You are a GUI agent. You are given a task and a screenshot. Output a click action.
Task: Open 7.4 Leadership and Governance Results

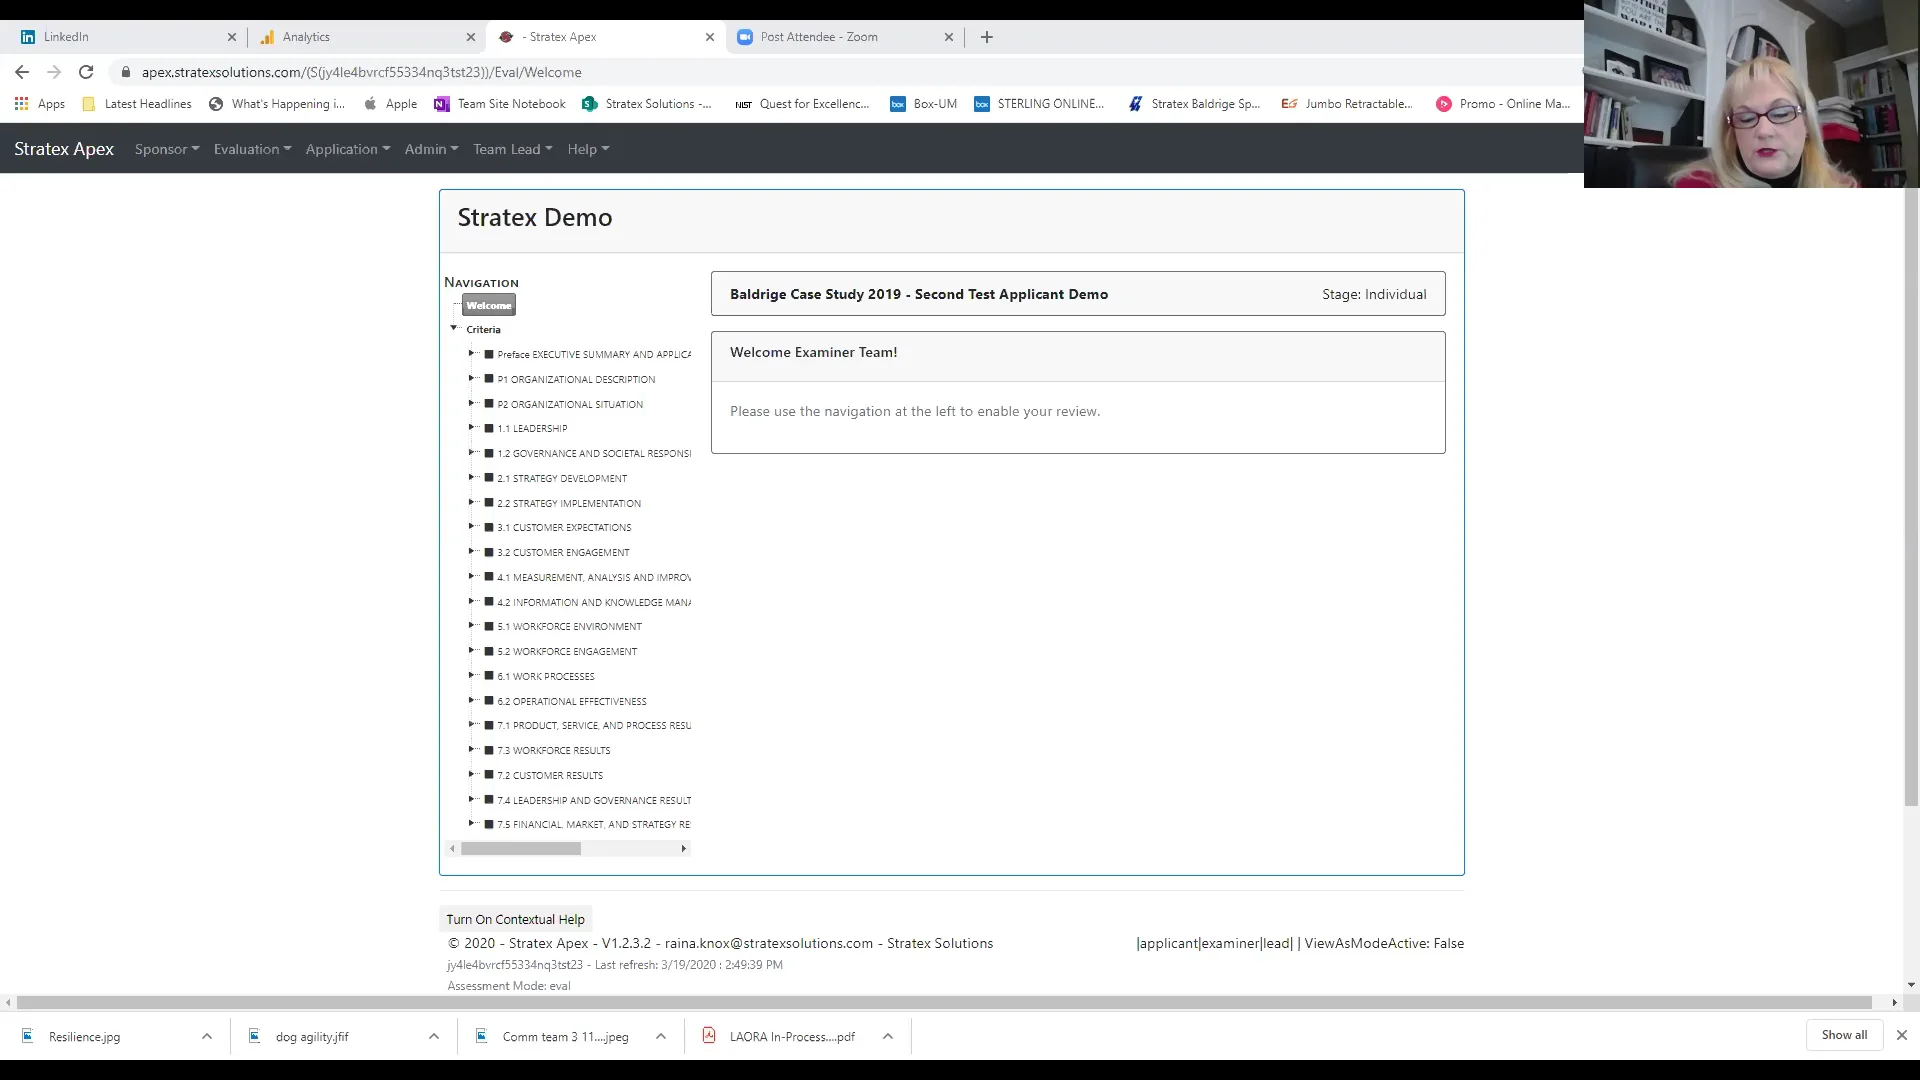(x=594, y=800)
